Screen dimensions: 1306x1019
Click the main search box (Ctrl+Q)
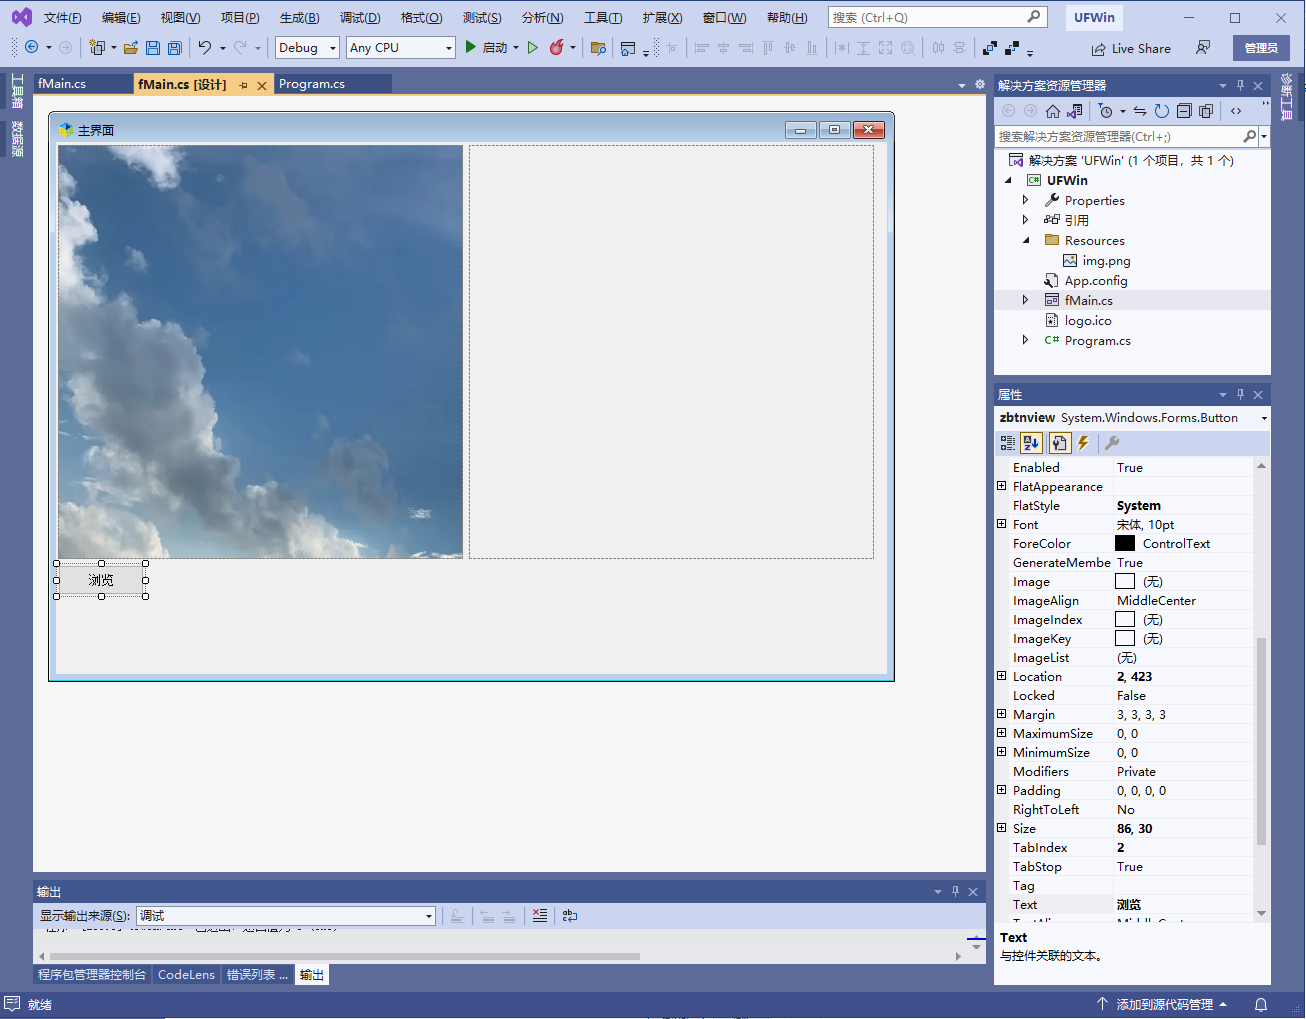[x=937, y=17]
